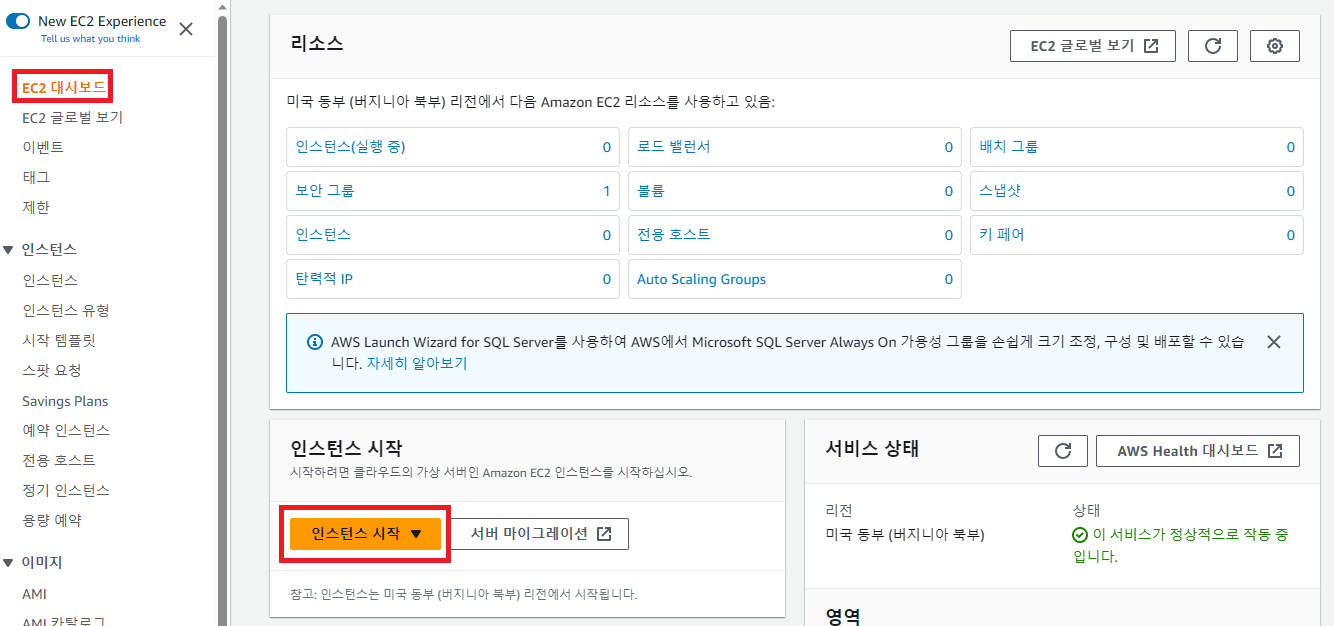Open EC2 글로벌 보기 in the sidebar
The height and width of the screenshot is (626, 1334).
pyautogui.click(x=73, y=117)
